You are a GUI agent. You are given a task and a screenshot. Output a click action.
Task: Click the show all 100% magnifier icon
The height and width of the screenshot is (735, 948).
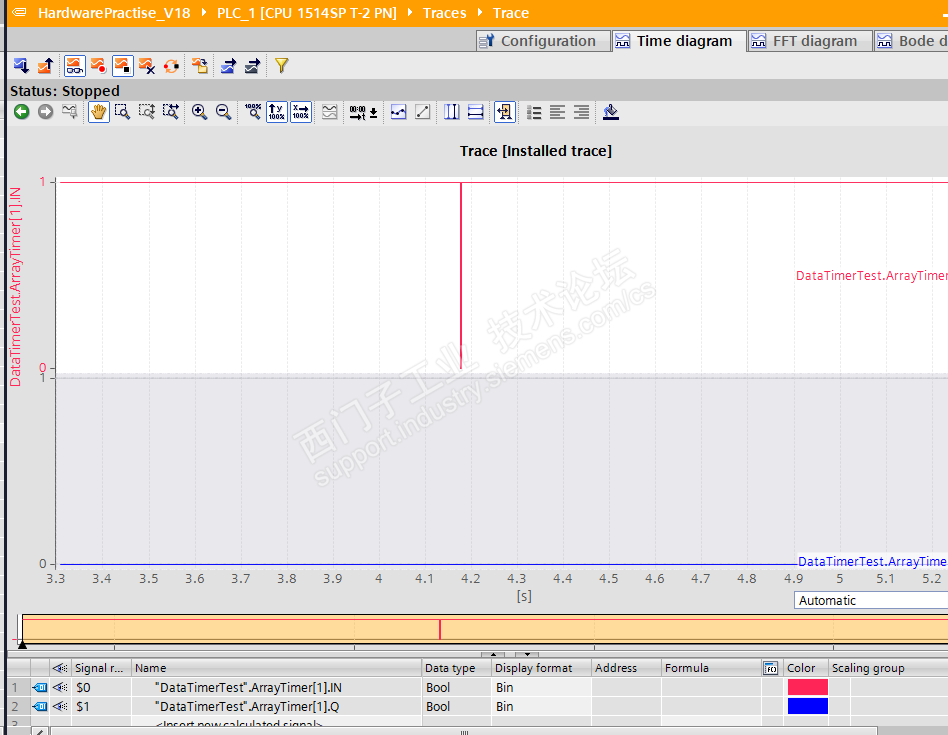253,112
